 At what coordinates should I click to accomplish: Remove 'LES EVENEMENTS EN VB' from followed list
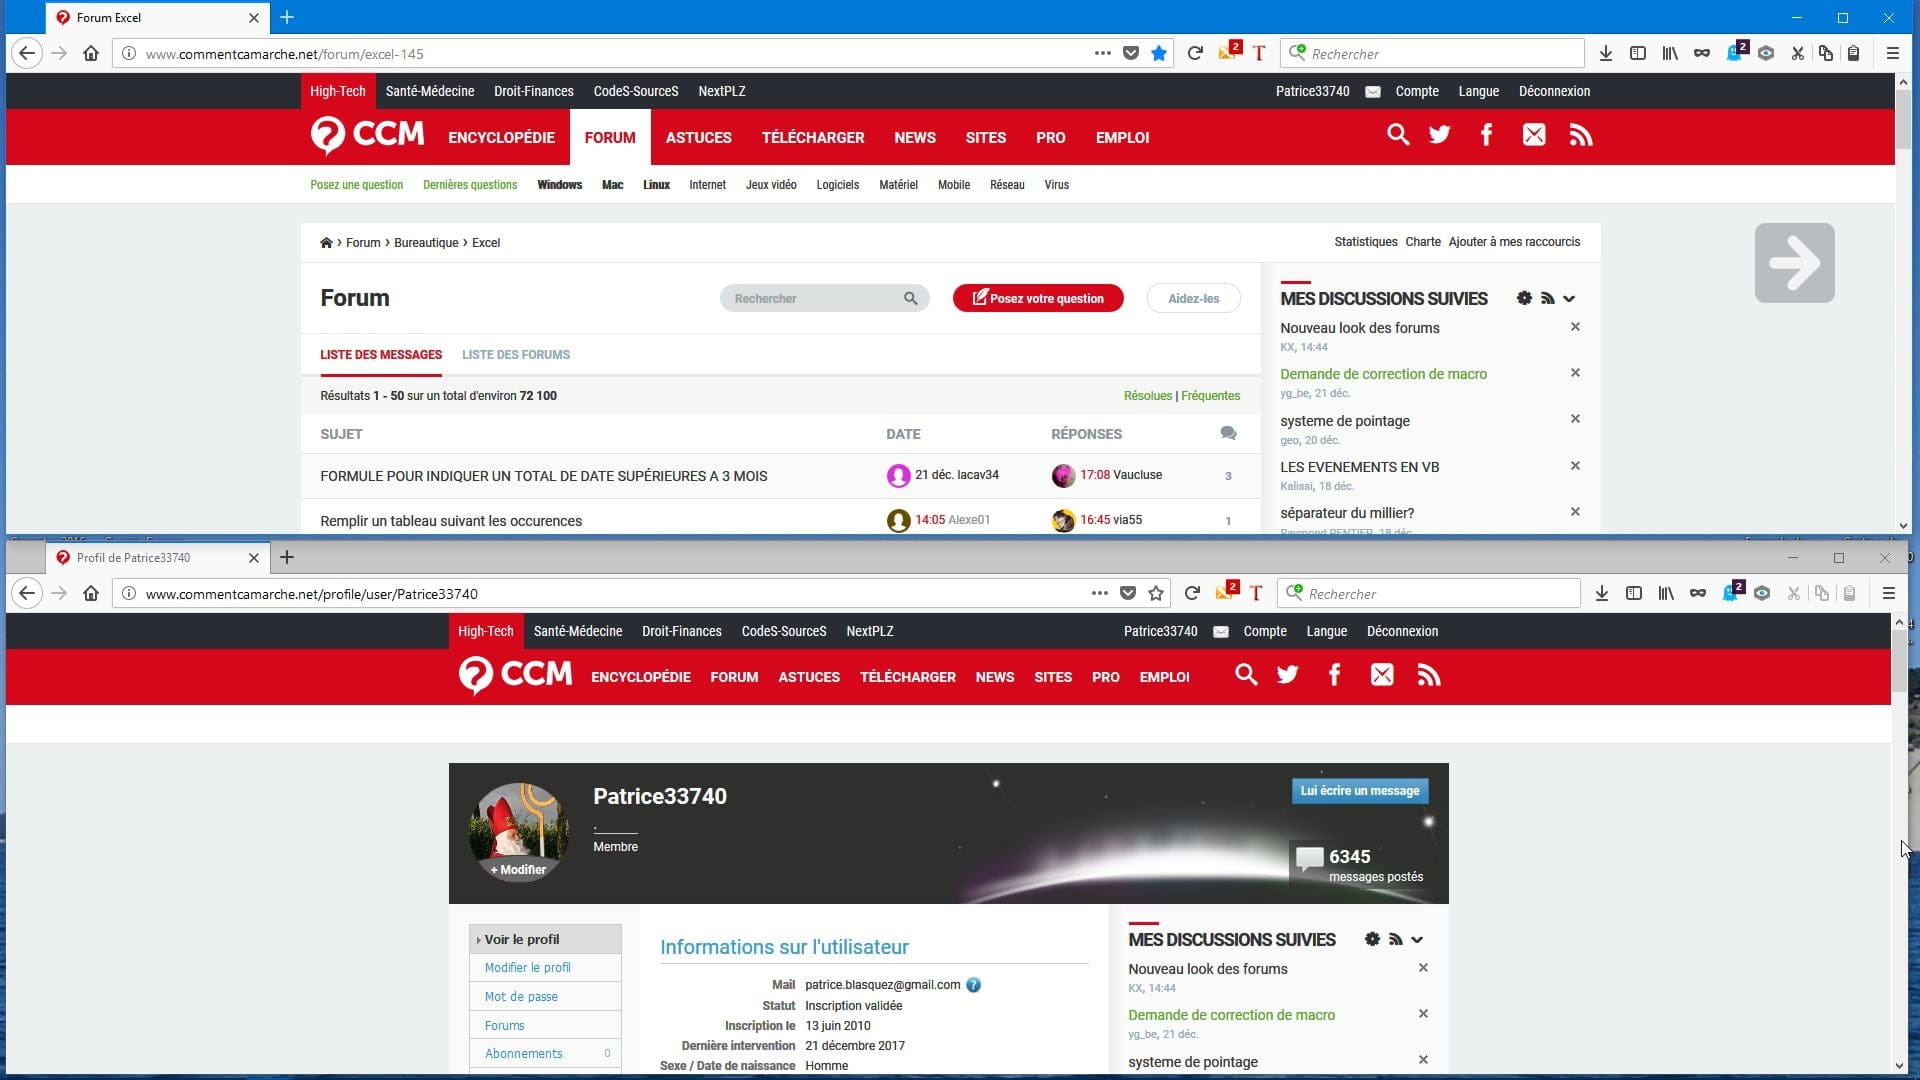1575,466
